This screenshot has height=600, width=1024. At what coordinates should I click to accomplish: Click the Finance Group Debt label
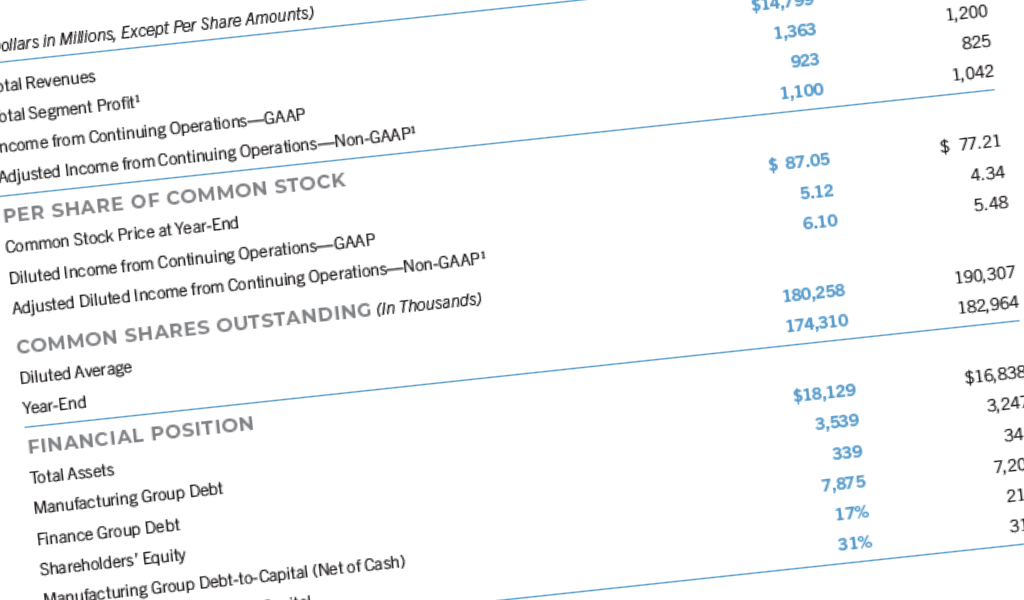(x=108, y=531)
